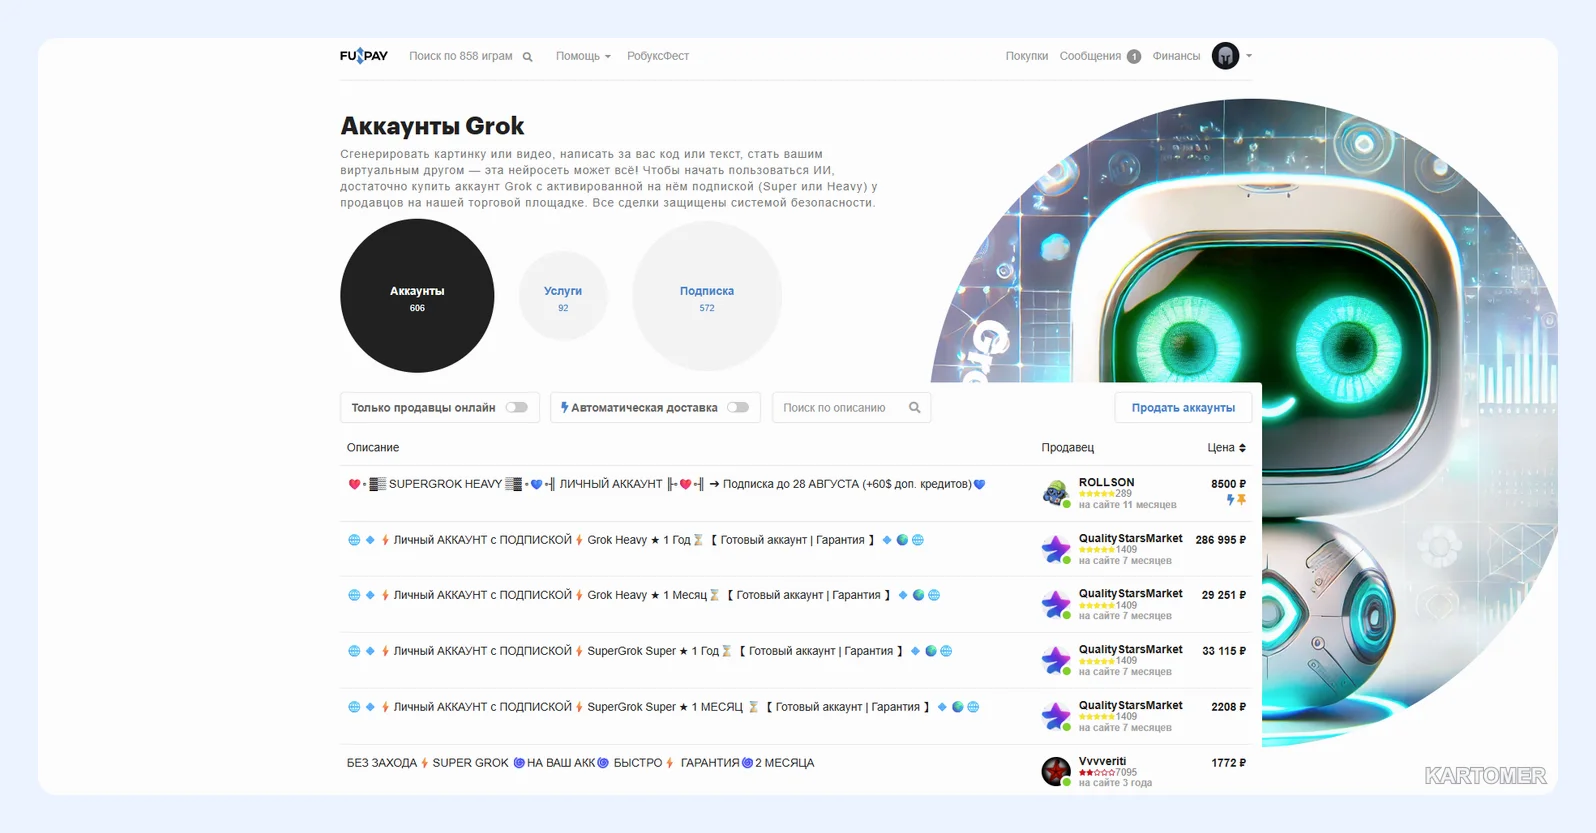
Task: Click the 'Поиск по 858 играм' search field
Action: pos(461,56)
